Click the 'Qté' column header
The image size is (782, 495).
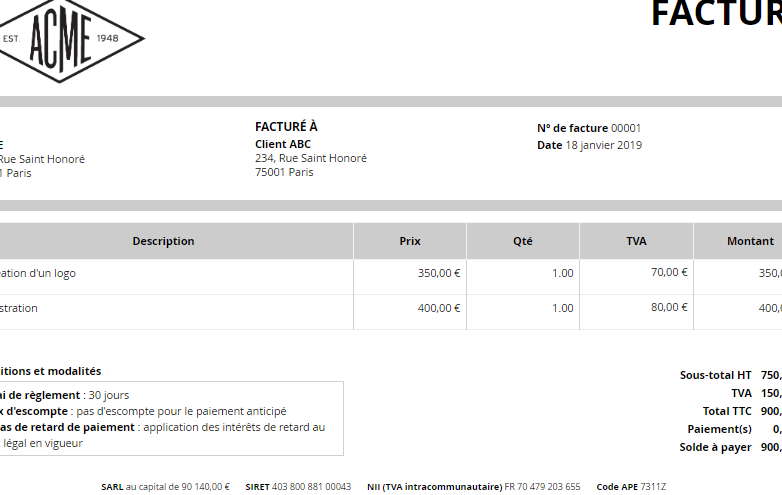523,241
